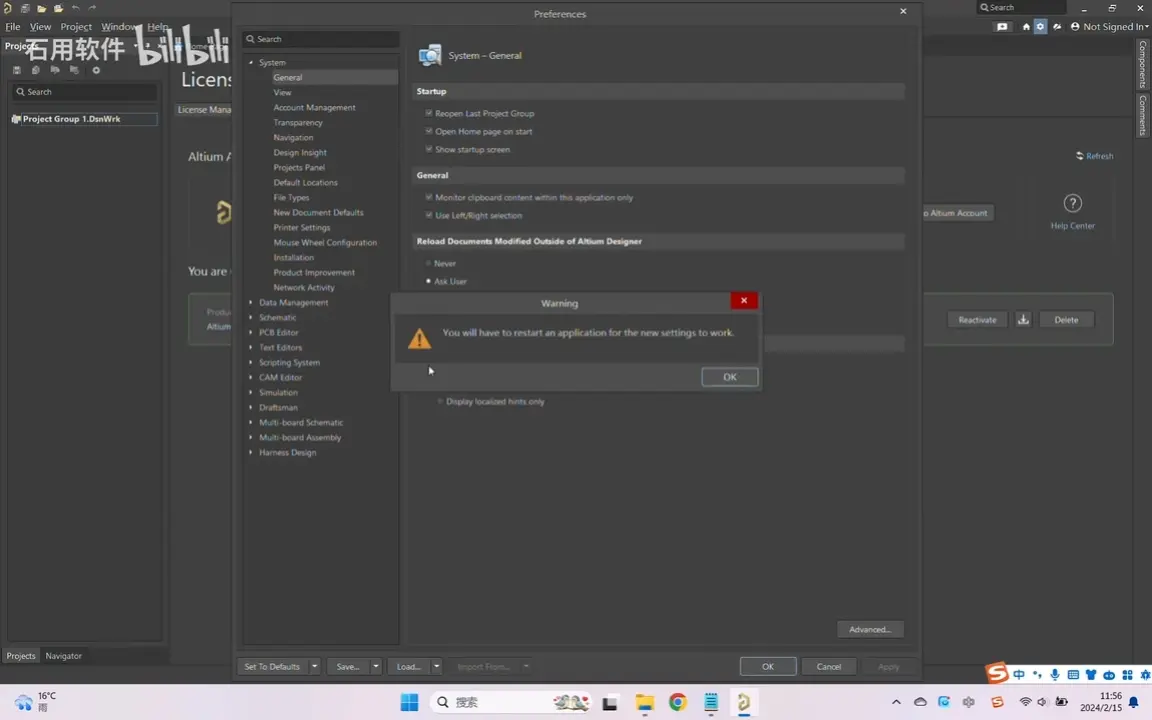Screen dimensions: 1152x720
Task: Click the Preferences search field
Action: tap(321, 39)
